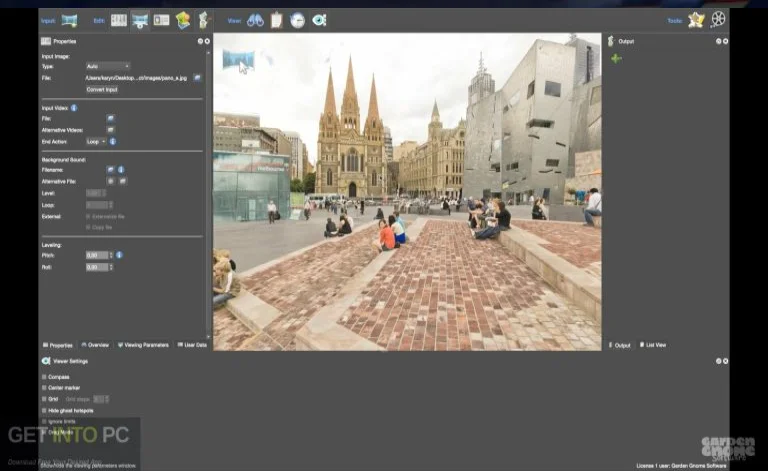Click the input image file path field

tap(138, 78)
